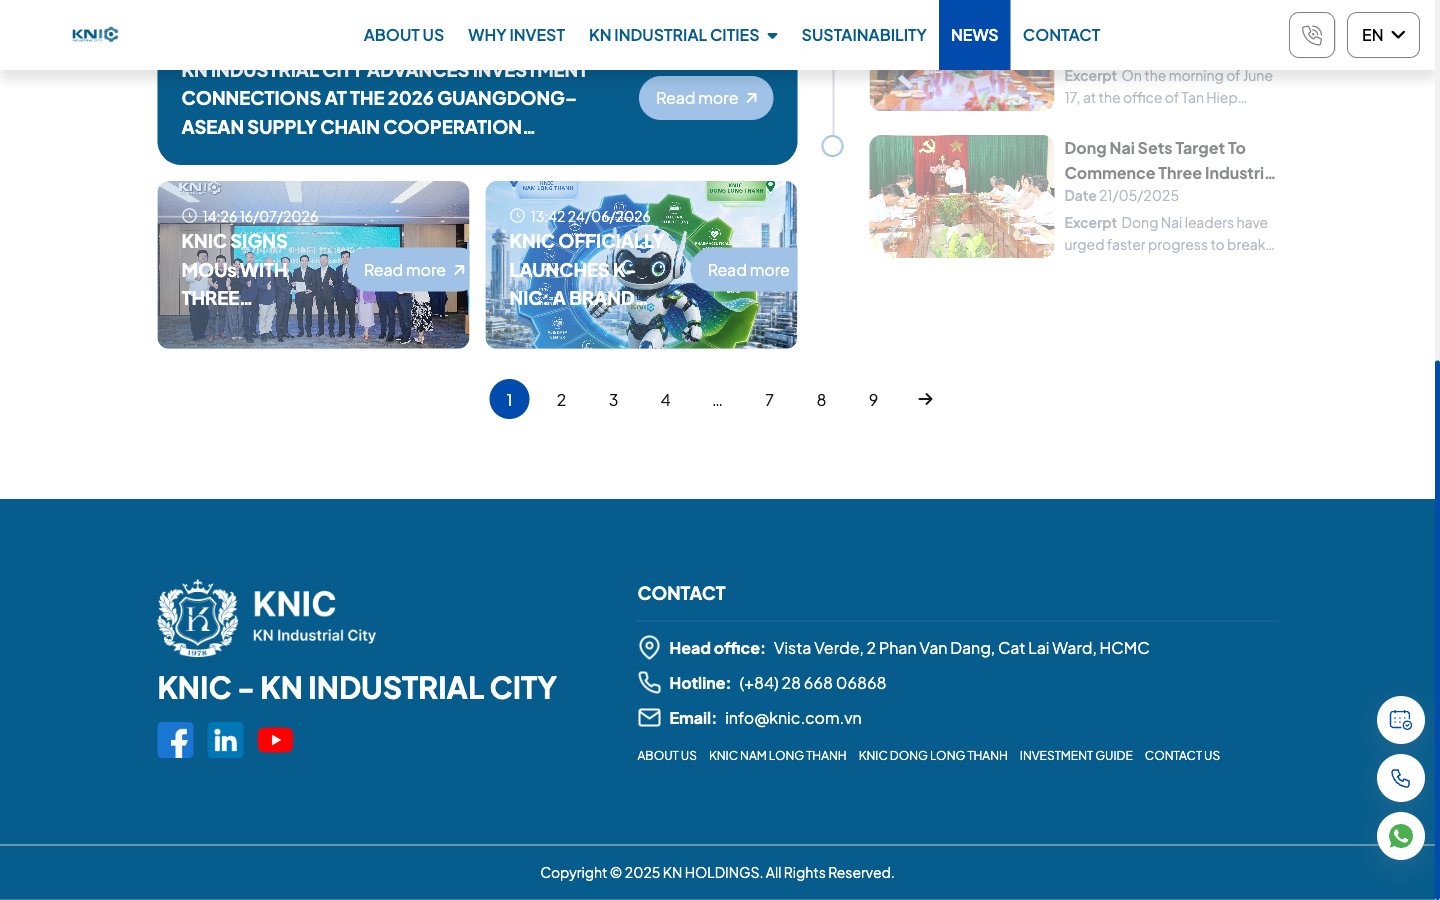
Task: Navigate to Sustainability section
Action: point(864,35)
